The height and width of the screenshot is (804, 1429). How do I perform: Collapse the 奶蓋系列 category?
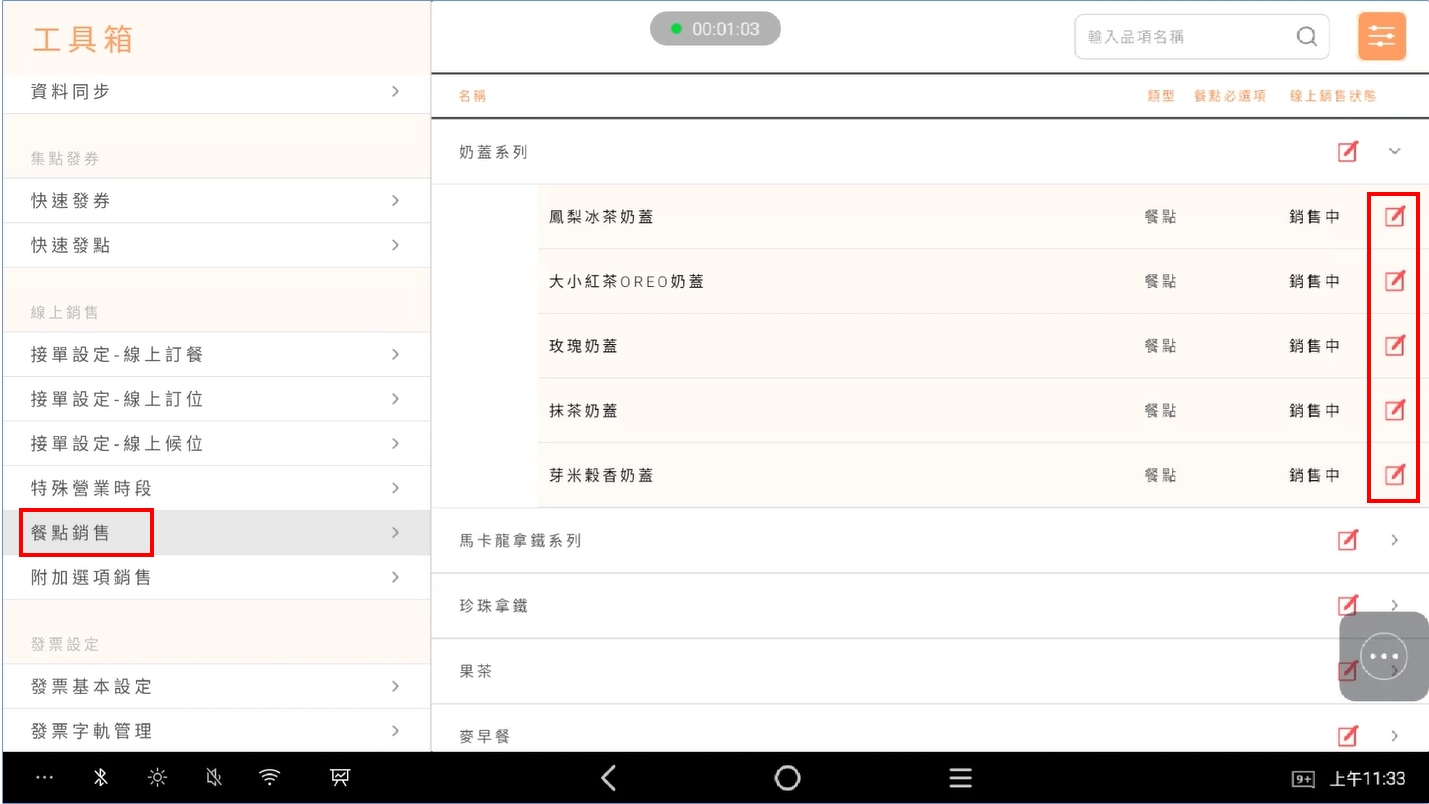point(1395,152)
